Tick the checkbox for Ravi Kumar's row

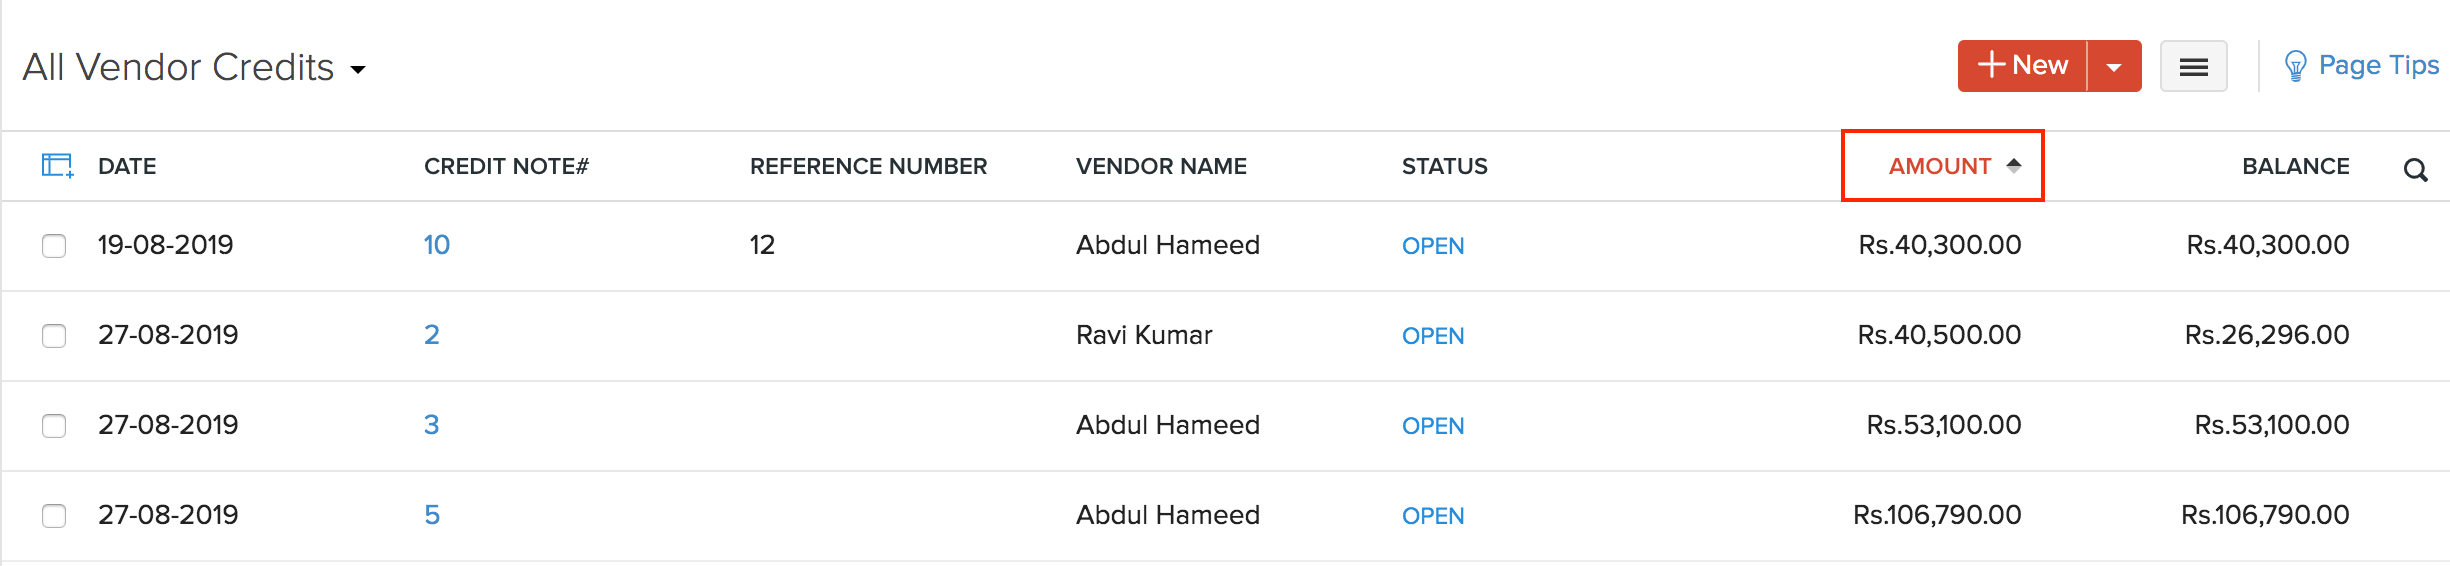54,336
